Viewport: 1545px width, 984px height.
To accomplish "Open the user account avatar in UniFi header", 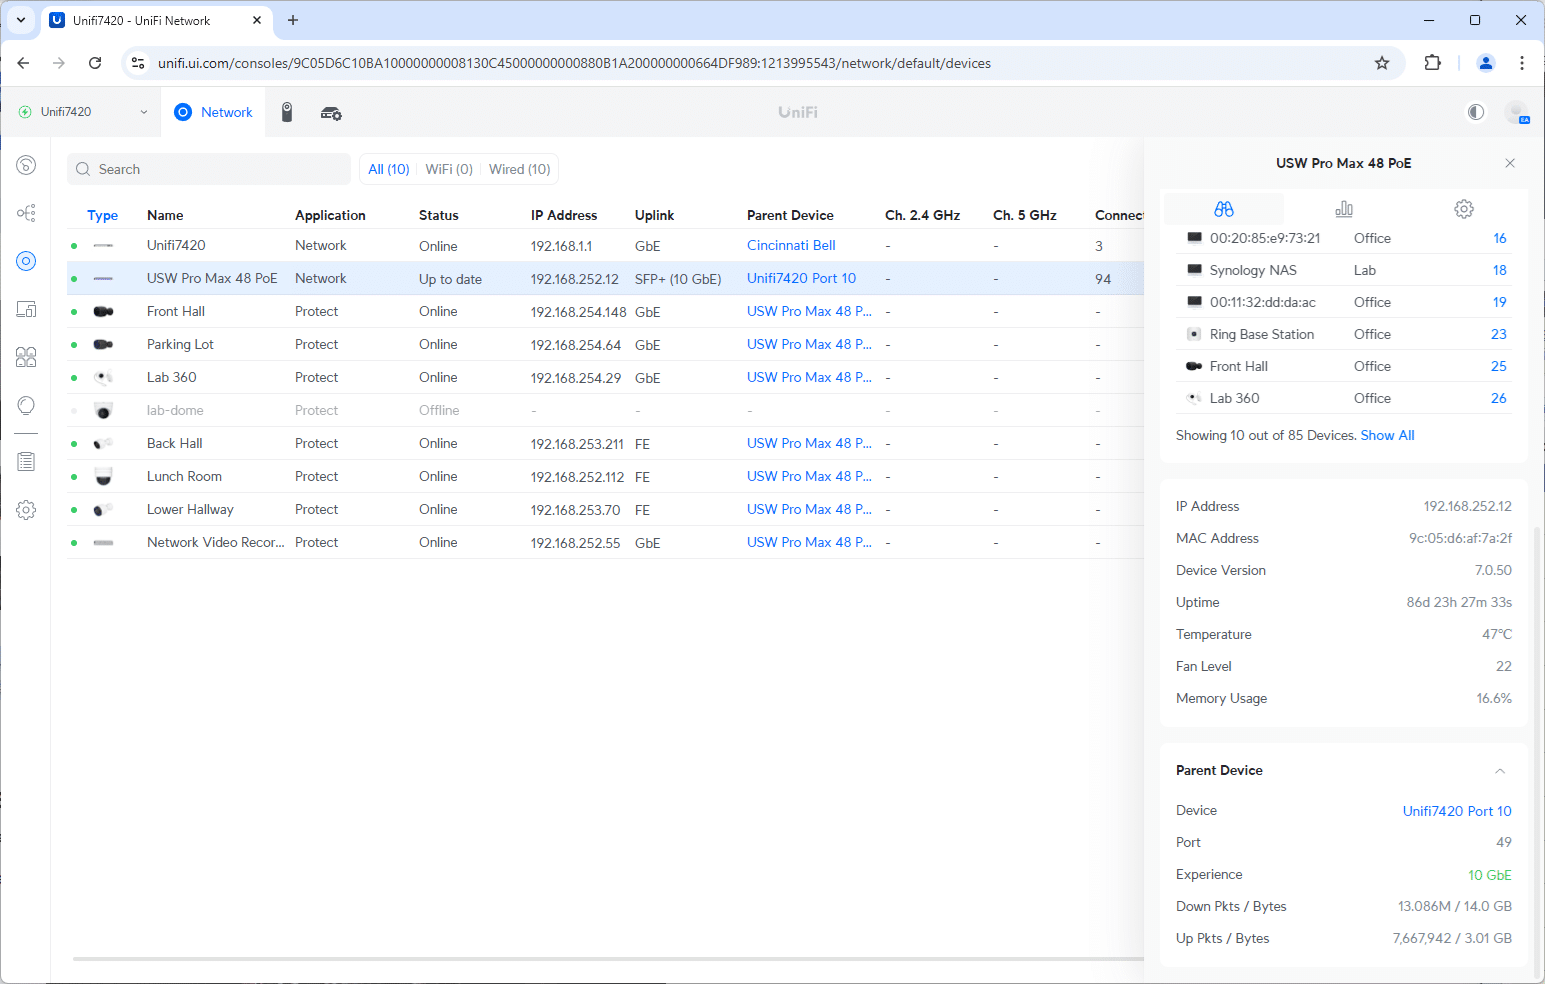I will [1517, 112].
